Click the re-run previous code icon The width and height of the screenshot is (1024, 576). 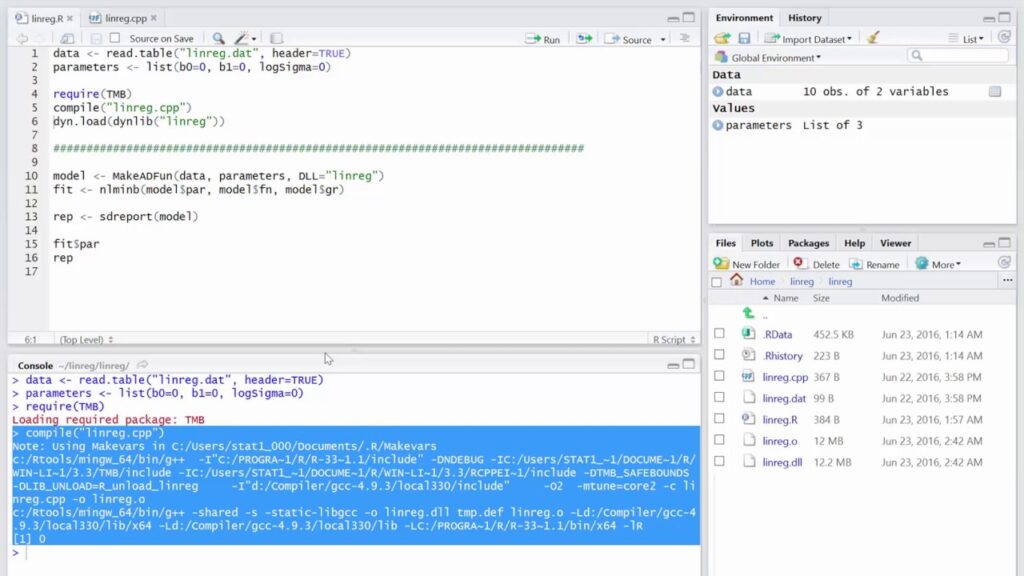pos(584,39)
